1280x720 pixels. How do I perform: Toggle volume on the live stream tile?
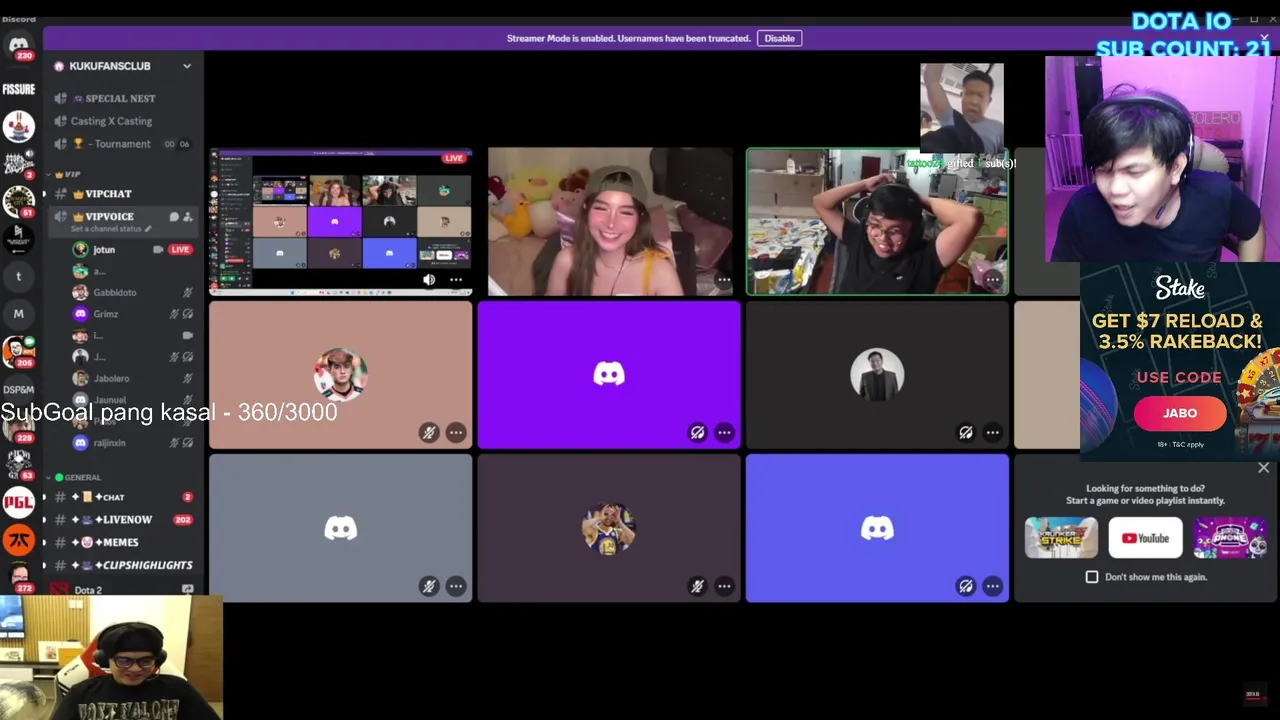(429, 280)
